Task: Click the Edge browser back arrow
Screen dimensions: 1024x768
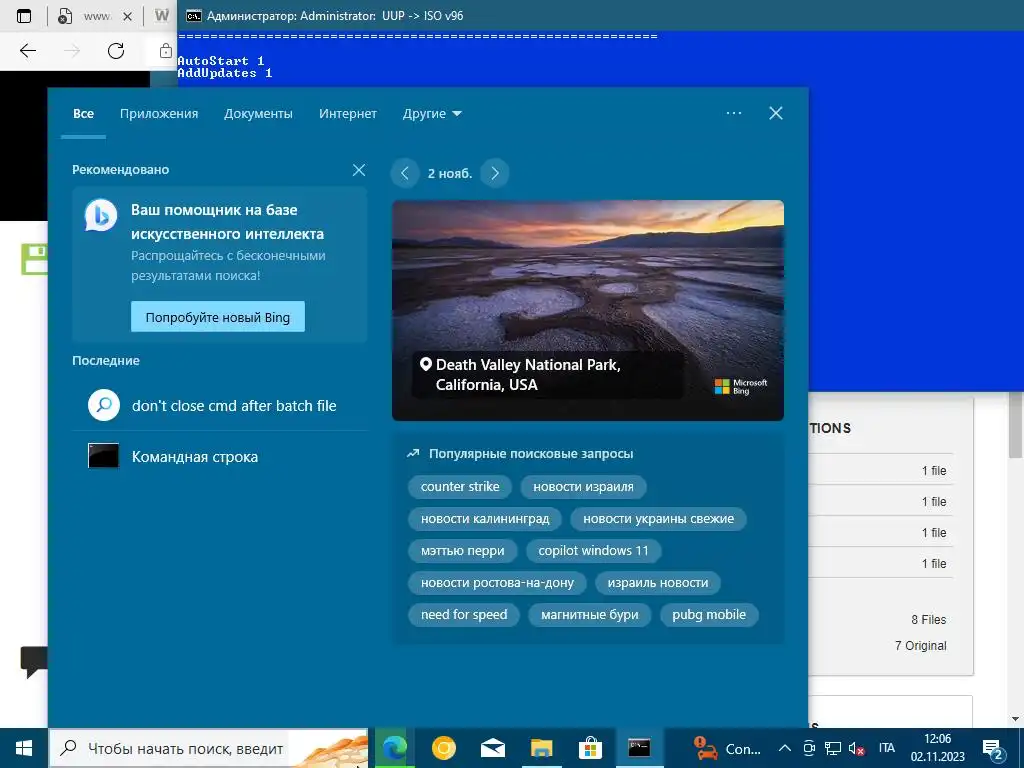Action: 28,50
